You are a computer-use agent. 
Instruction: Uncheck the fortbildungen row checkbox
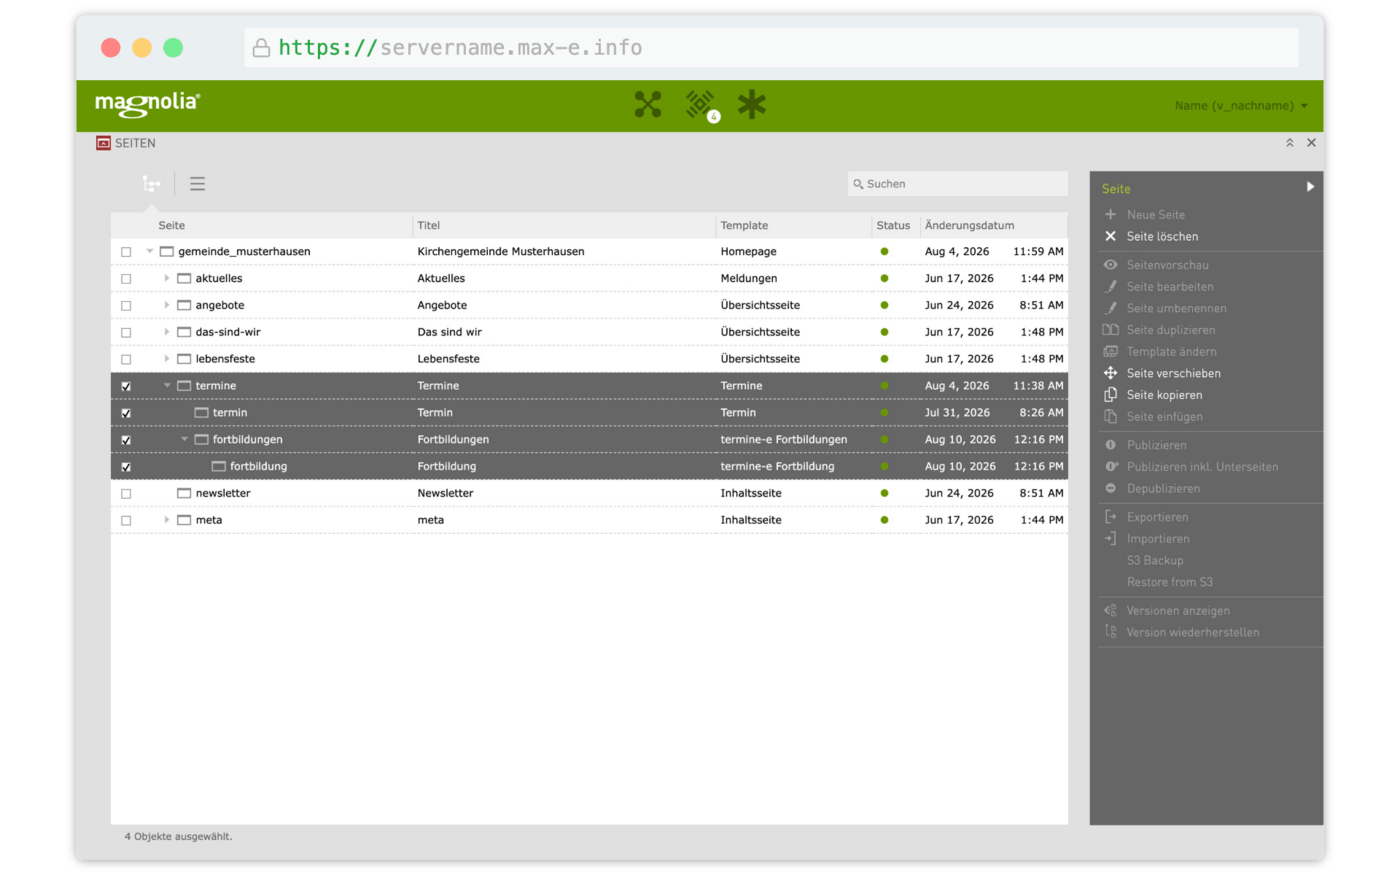(126, 440)
